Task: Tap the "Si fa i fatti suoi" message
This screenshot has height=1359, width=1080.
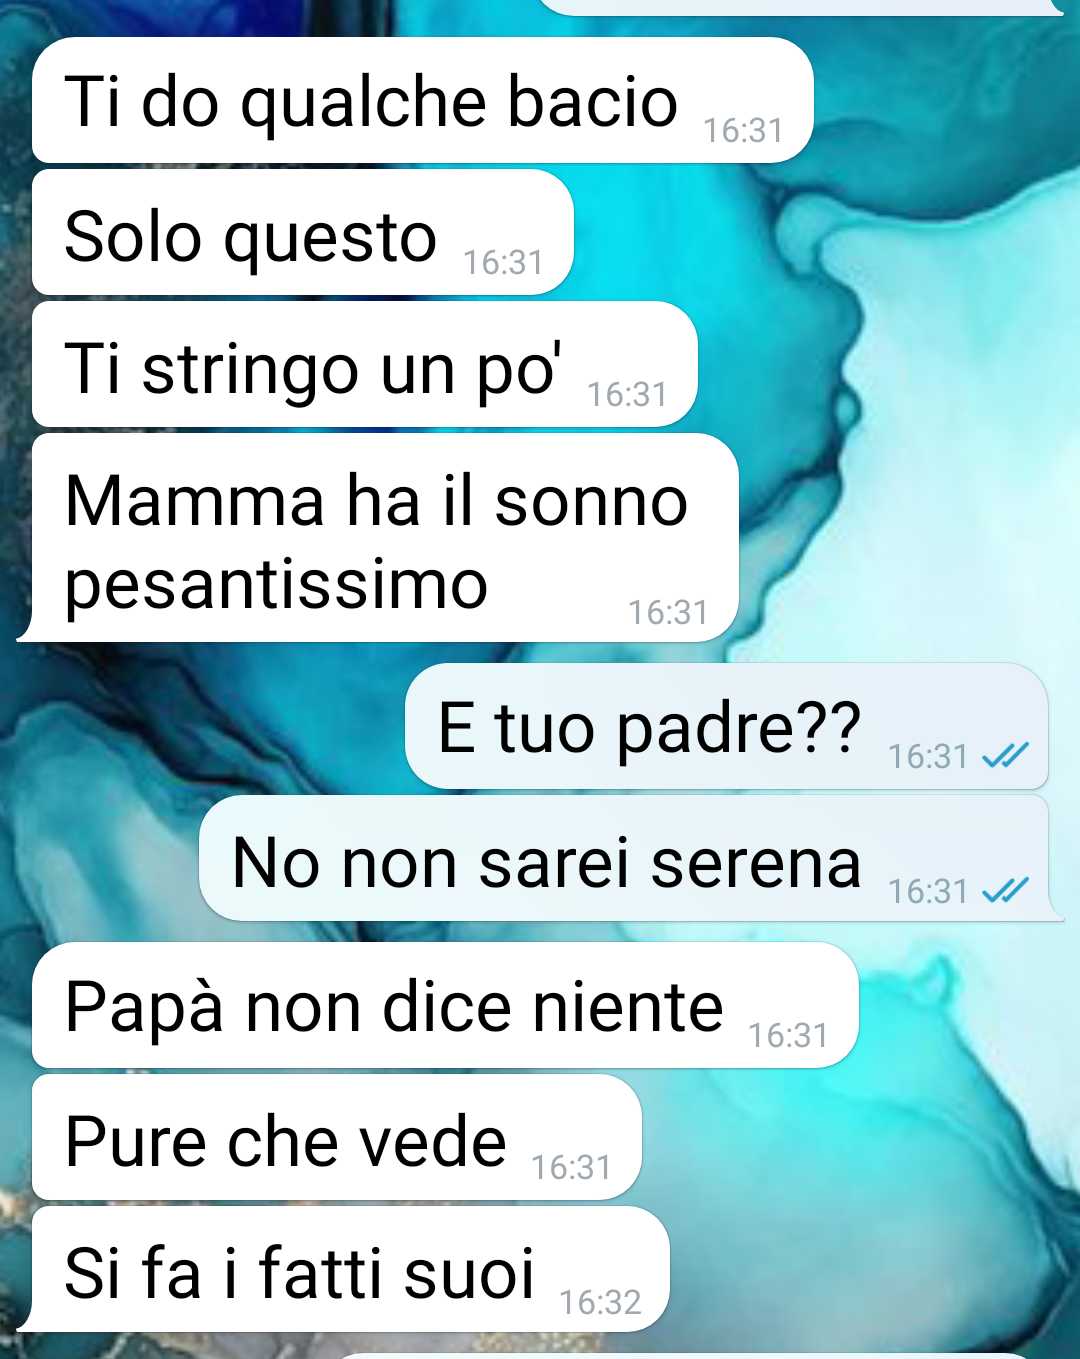Action: [343, 1270]
